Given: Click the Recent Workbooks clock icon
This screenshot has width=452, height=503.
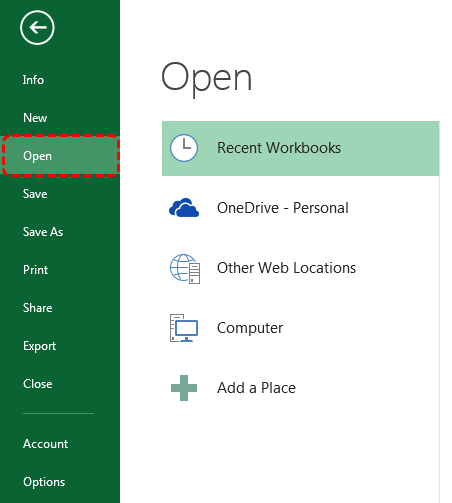Looking at the screenshot, I should pyautogui.click(x=184, y=148).
